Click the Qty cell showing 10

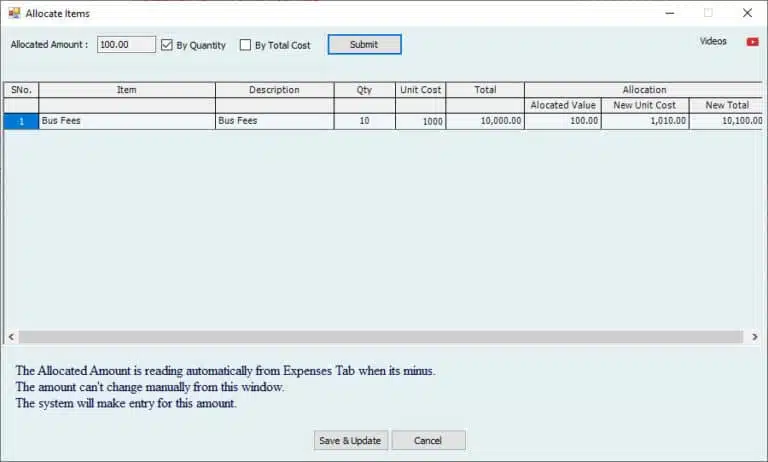tap(364, 121)
